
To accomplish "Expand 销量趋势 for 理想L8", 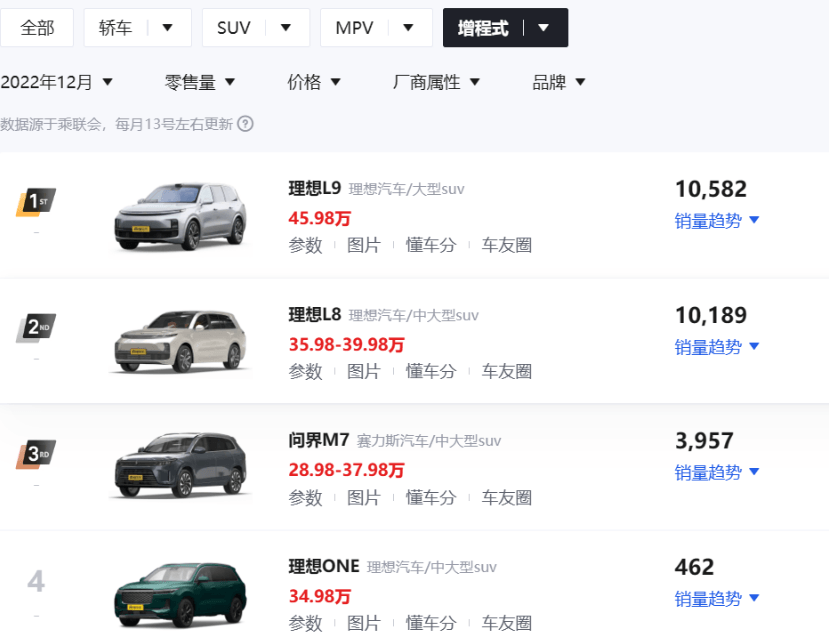I will [x=717, y=347].
